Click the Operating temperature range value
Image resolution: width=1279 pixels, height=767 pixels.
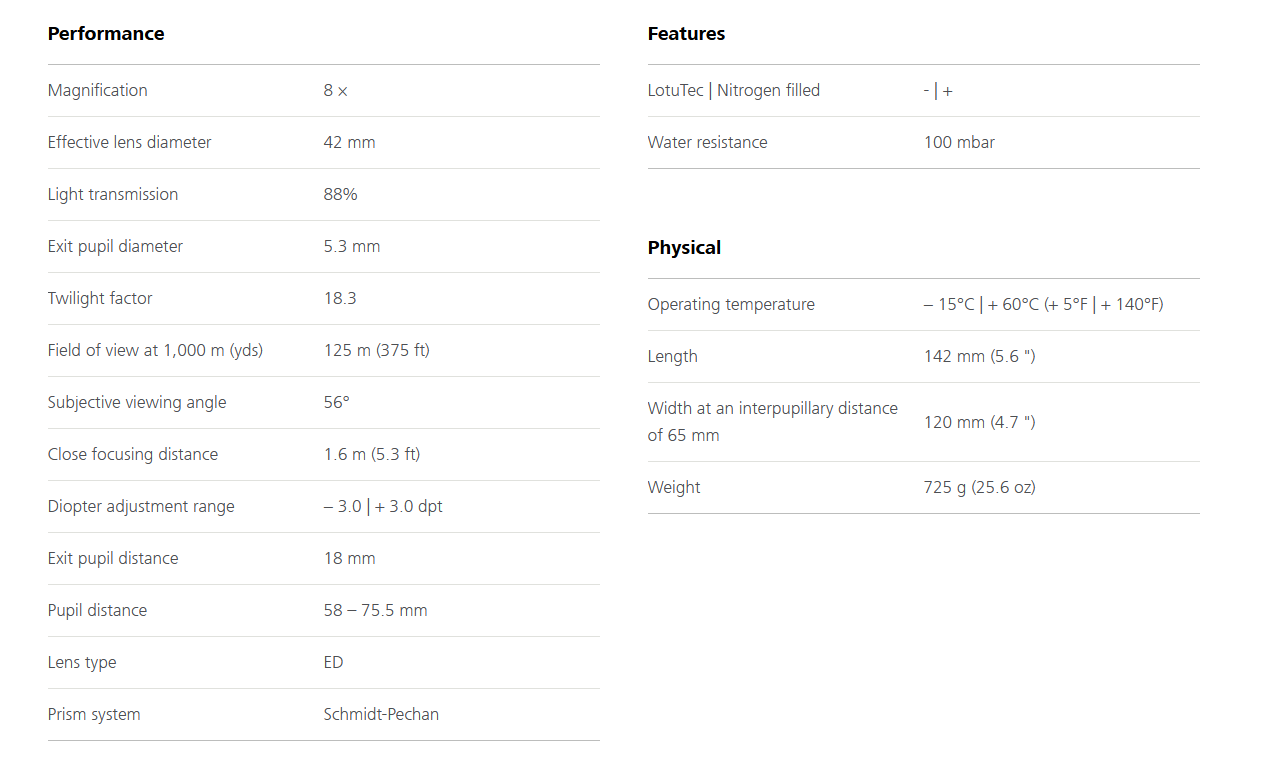(1043, 305)
